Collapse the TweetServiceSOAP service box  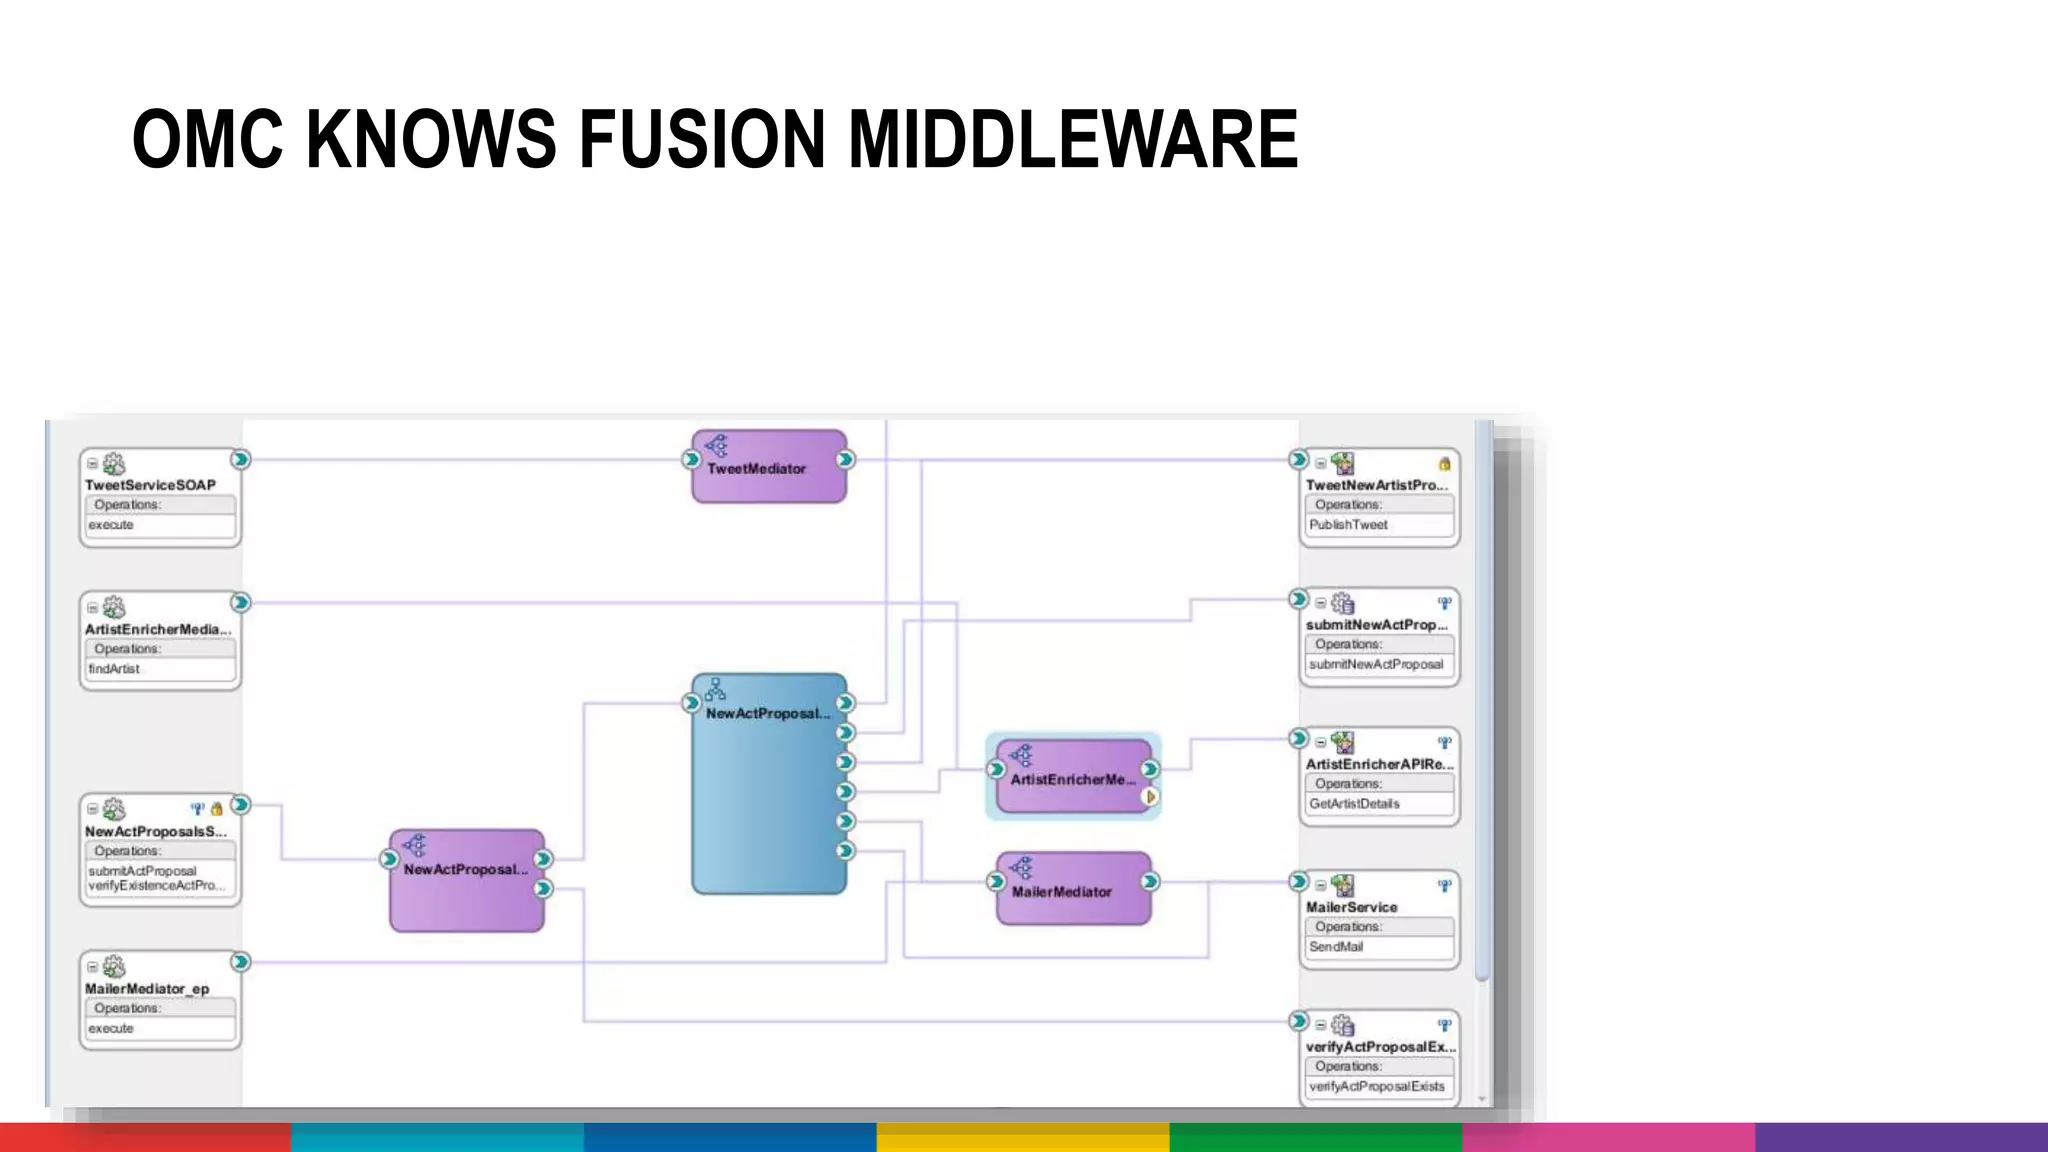click(92, 464)
